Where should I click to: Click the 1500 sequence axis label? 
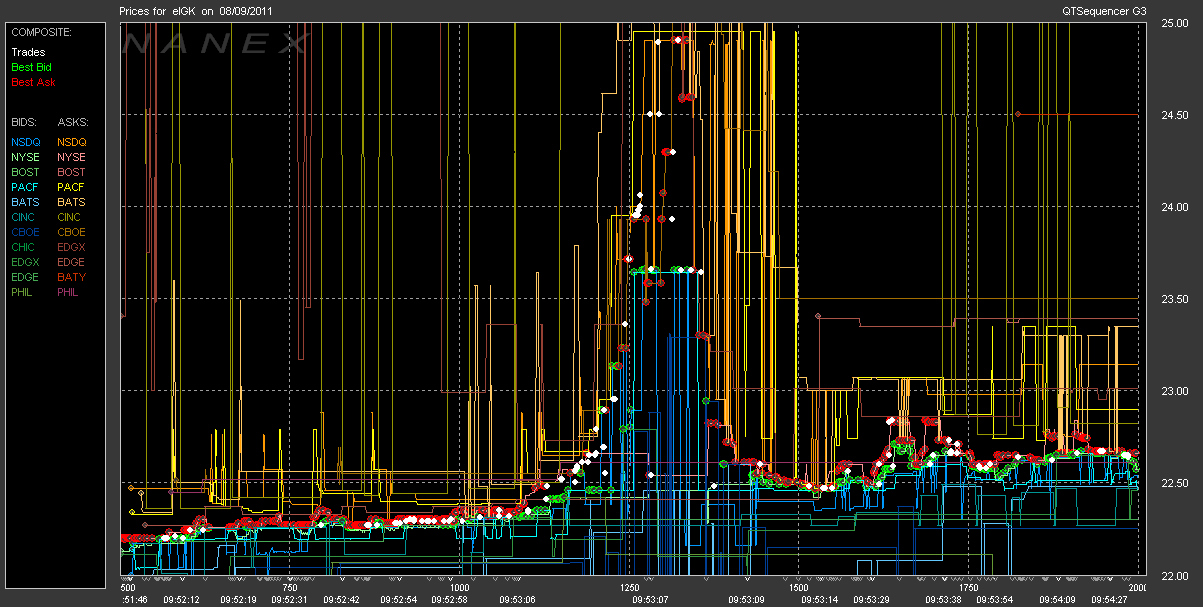(x=798, y=588)
